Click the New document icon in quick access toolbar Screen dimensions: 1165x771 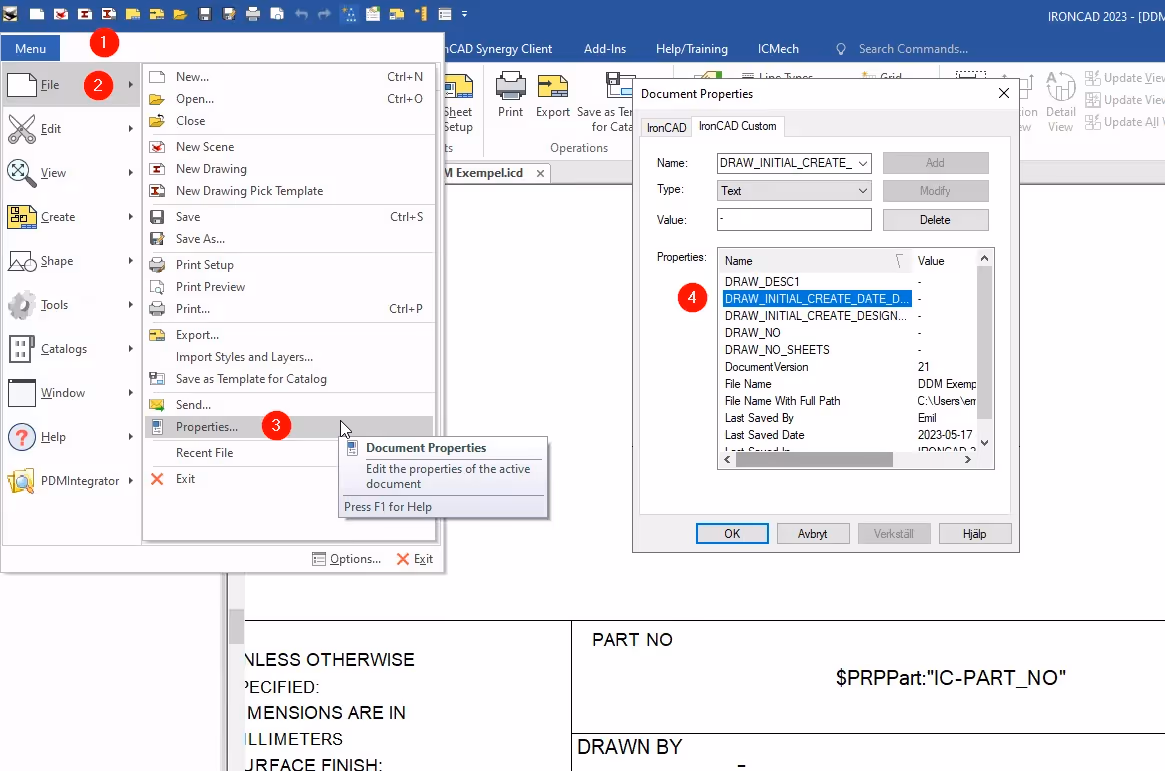click(36, 14)
